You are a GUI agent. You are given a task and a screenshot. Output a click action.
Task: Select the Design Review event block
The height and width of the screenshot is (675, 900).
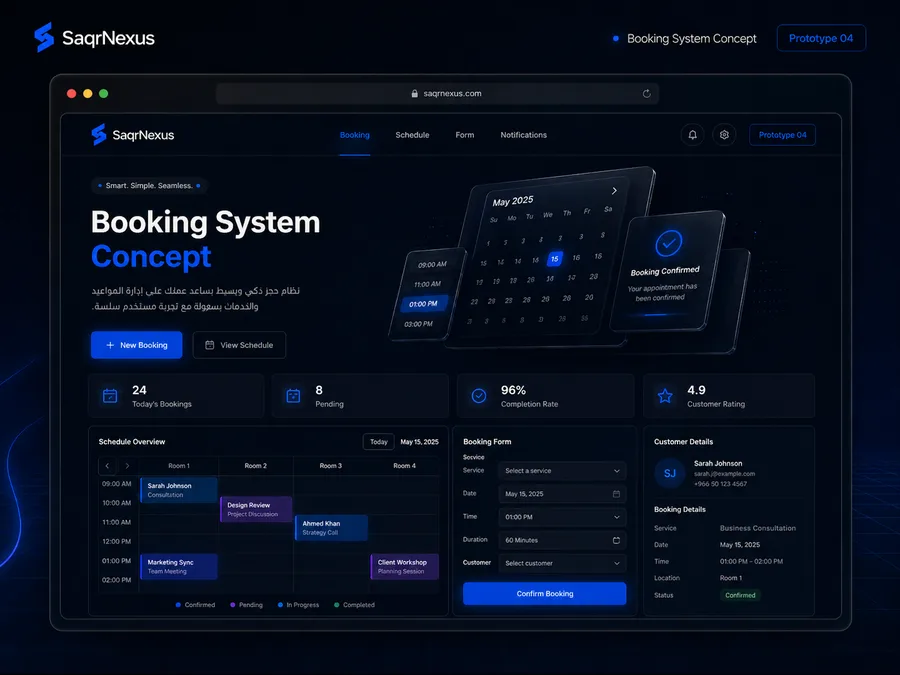pos(256,509)
